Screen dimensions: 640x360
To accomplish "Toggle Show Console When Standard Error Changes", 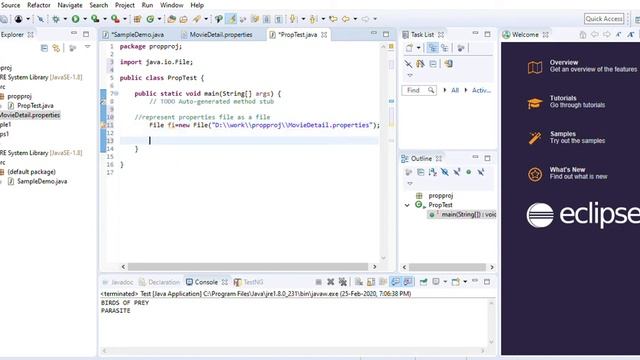I will [x=408, y=282].
